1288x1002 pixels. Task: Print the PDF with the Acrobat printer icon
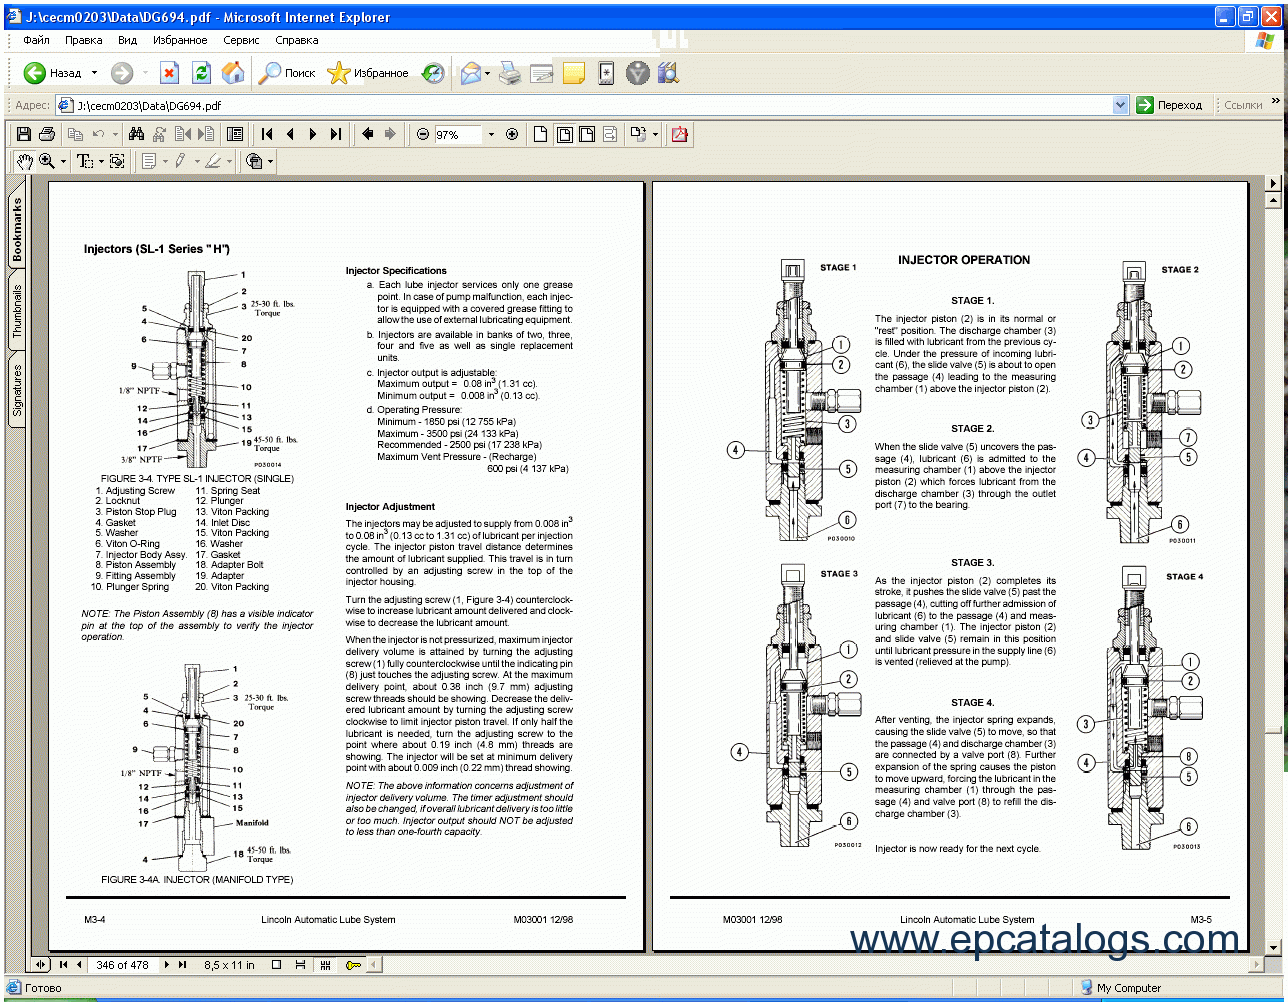click(x=47, y=134)
